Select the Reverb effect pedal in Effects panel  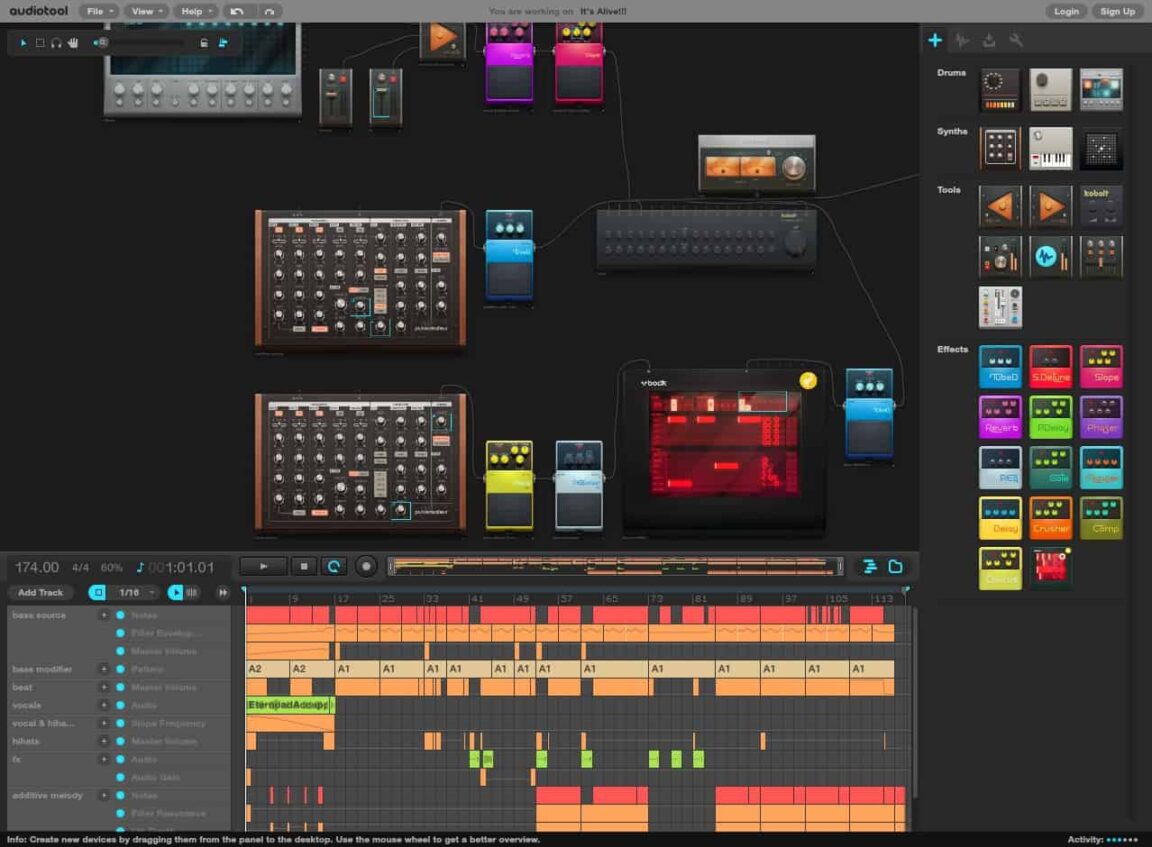pyautogui.click(x=1000, y=416)
